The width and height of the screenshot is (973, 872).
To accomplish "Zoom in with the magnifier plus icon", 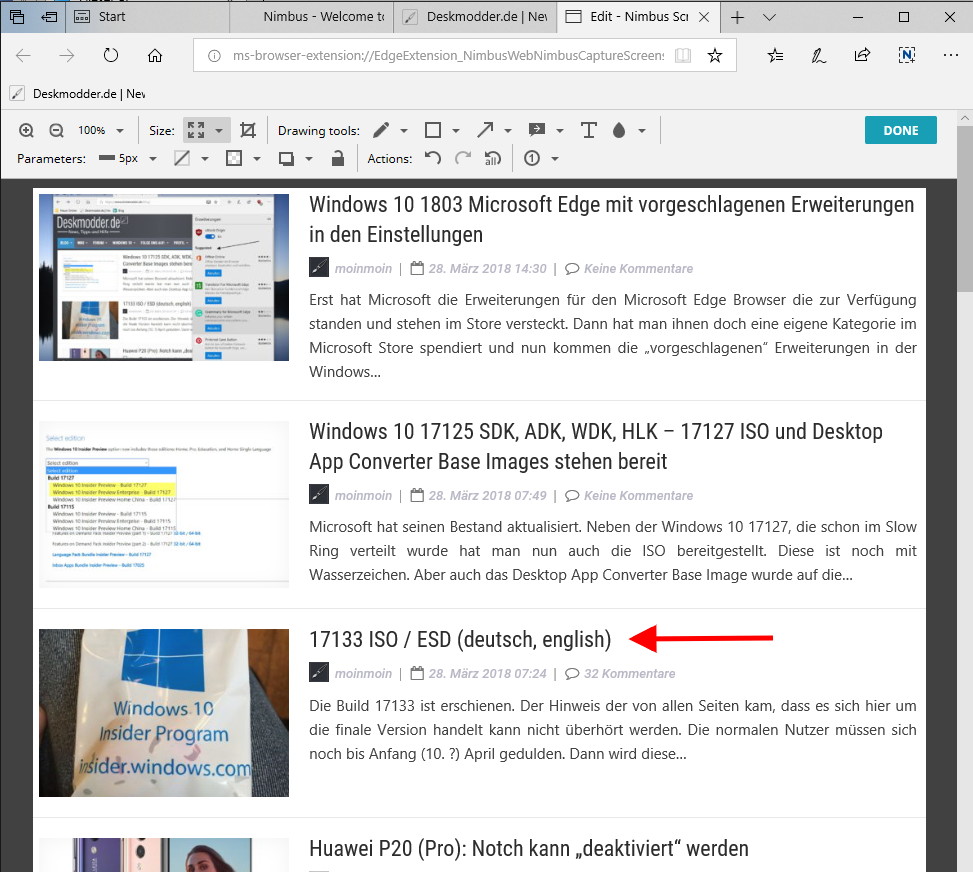I will coord(26,130).
